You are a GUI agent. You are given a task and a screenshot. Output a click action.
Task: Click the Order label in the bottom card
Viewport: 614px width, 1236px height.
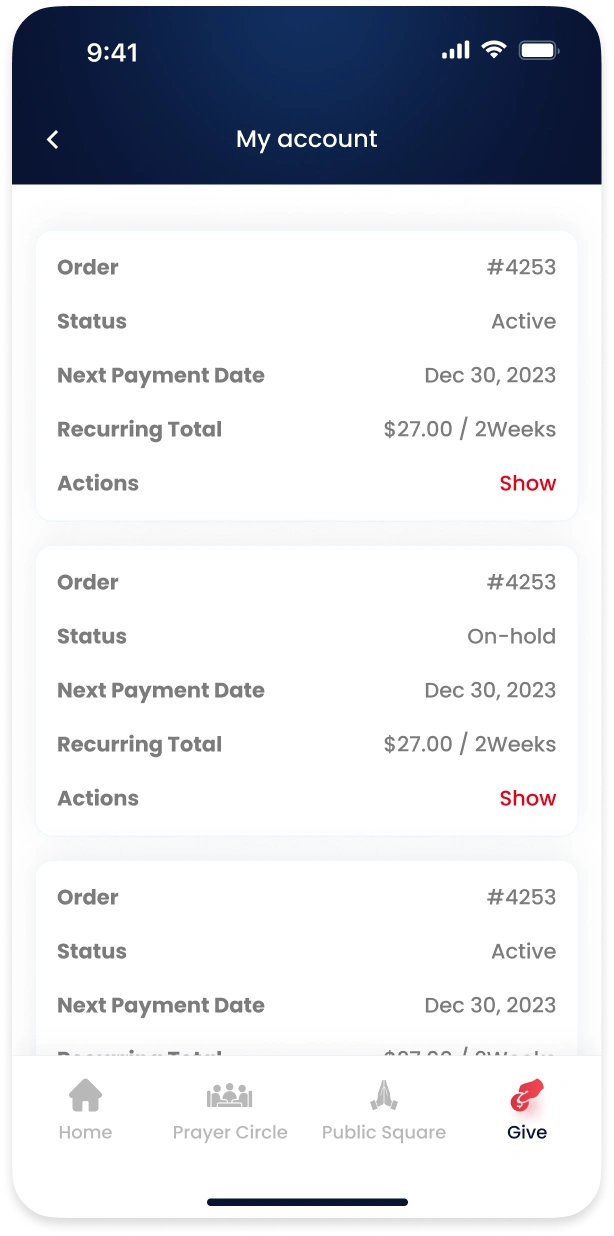[88, 897]
